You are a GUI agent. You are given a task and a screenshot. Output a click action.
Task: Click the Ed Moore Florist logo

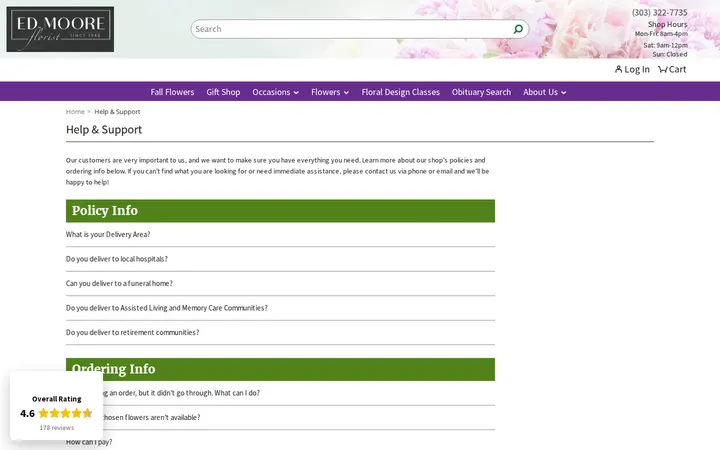coord(60,29)
